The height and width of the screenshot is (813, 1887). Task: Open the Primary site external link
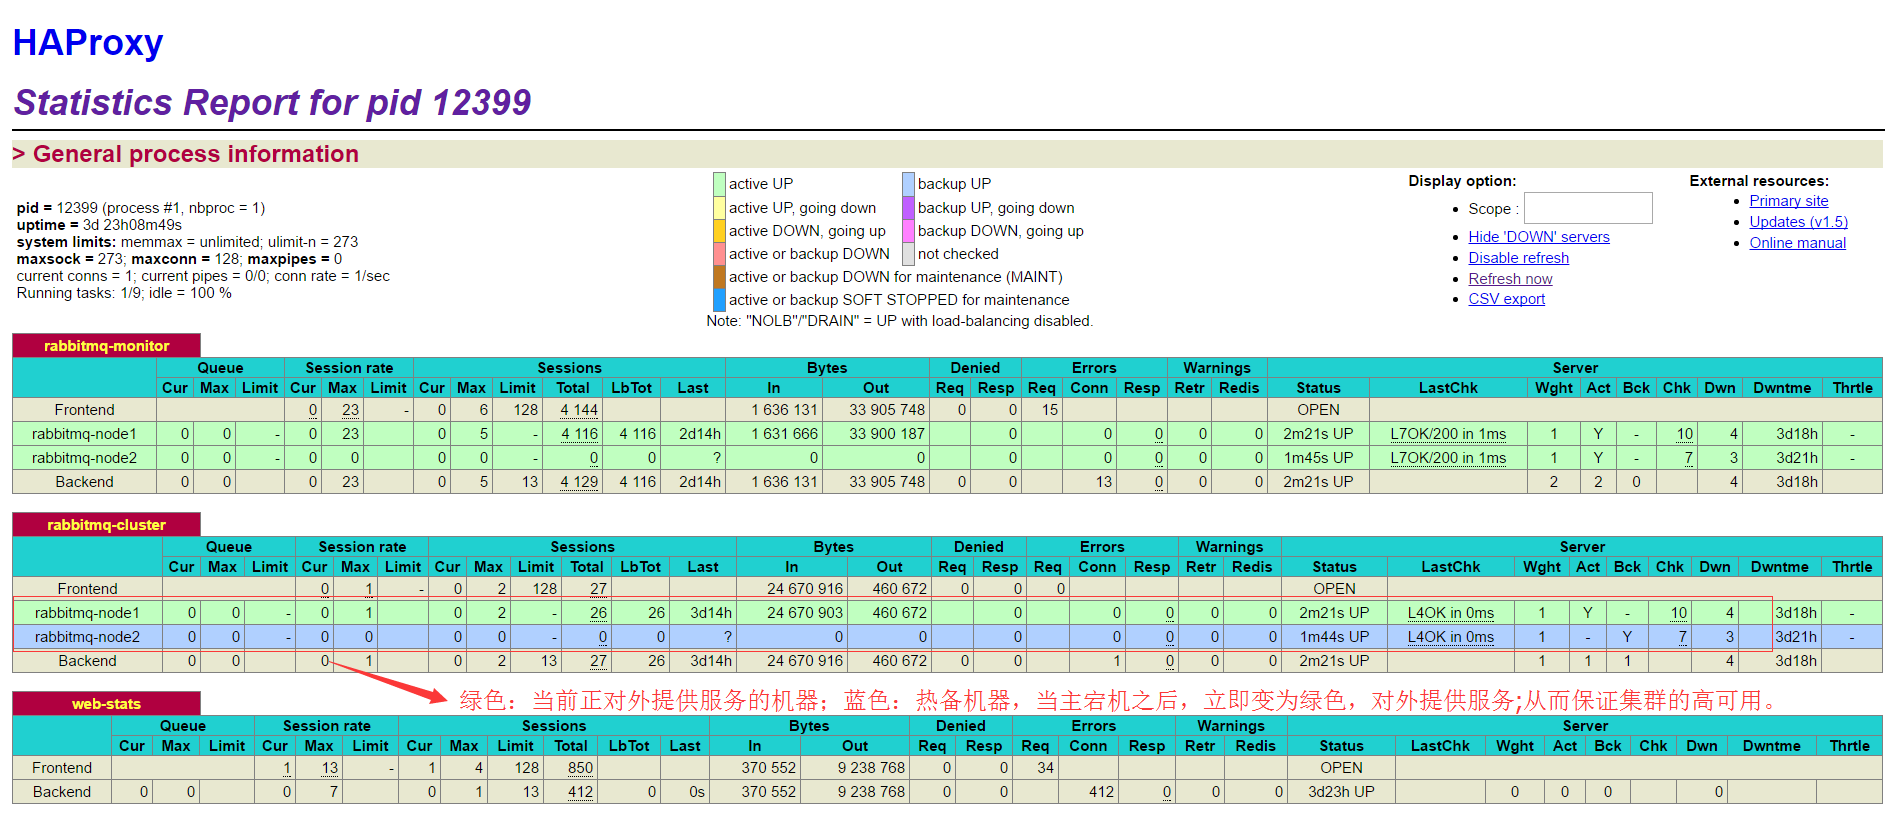click(x=1788, y=201)
